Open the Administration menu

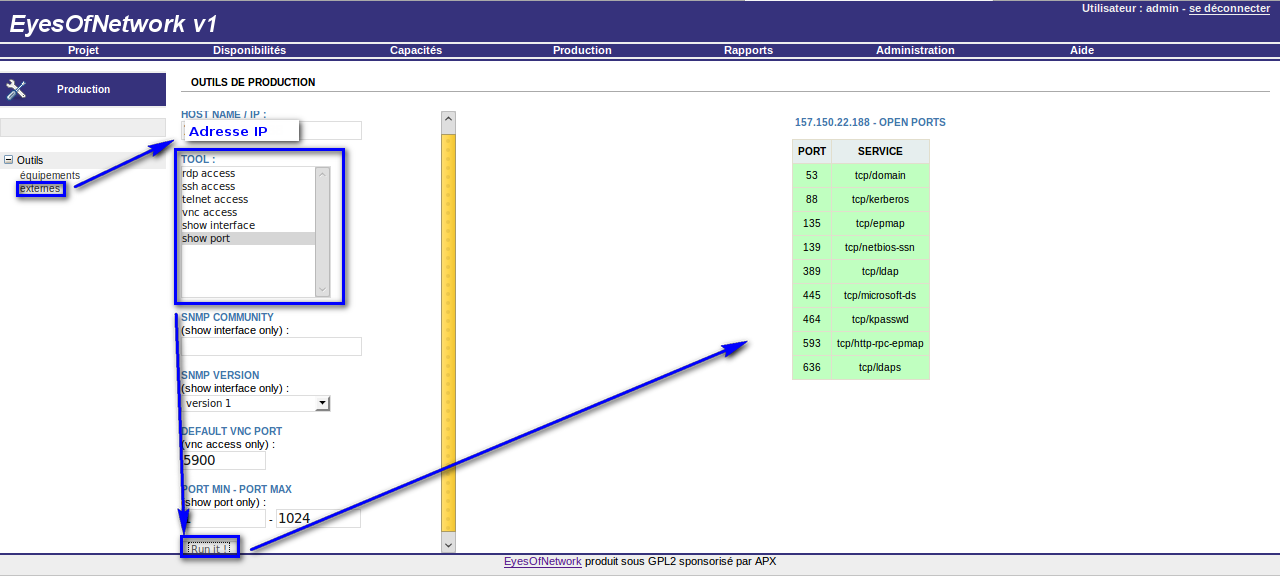click(914, 50)
